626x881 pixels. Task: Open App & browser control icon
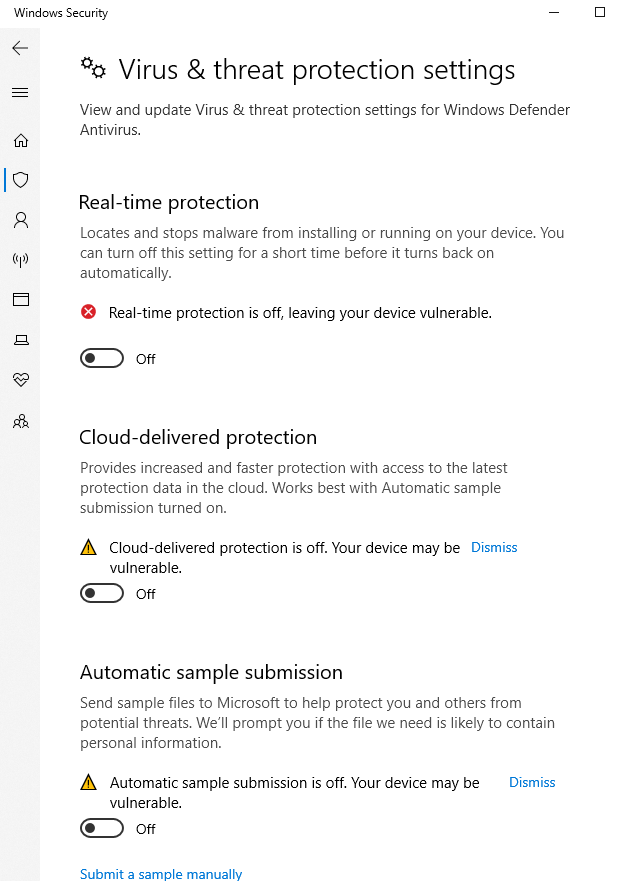coord(21,299)
